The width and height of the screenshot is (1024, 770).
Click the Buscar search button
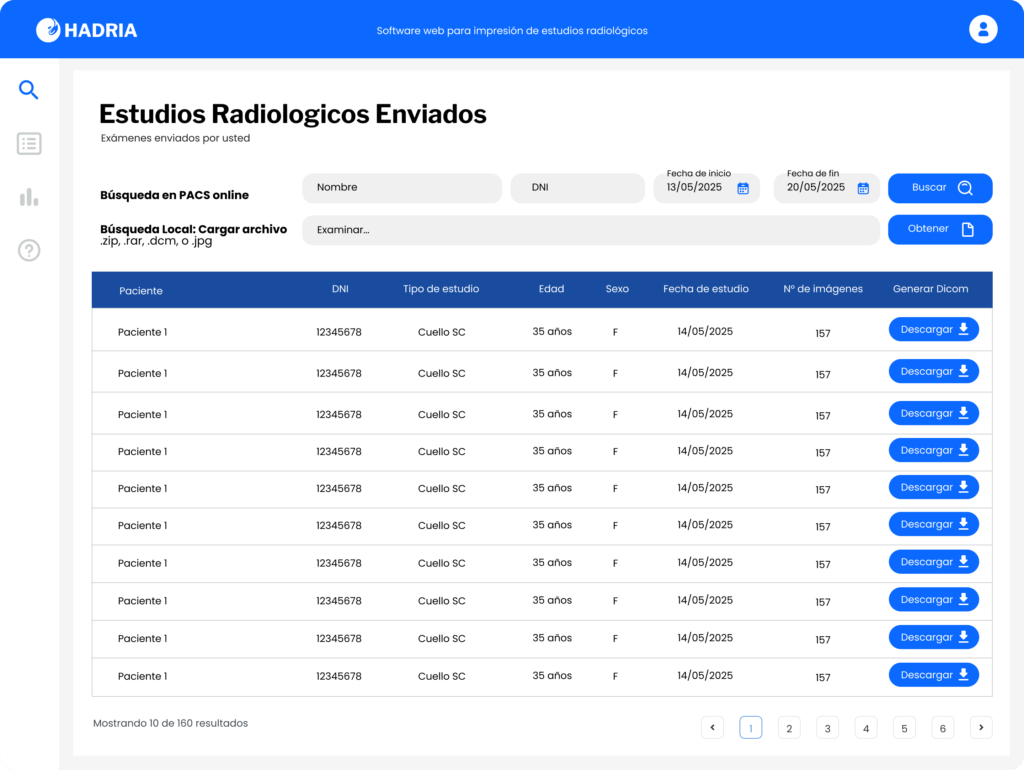point(940,188)
